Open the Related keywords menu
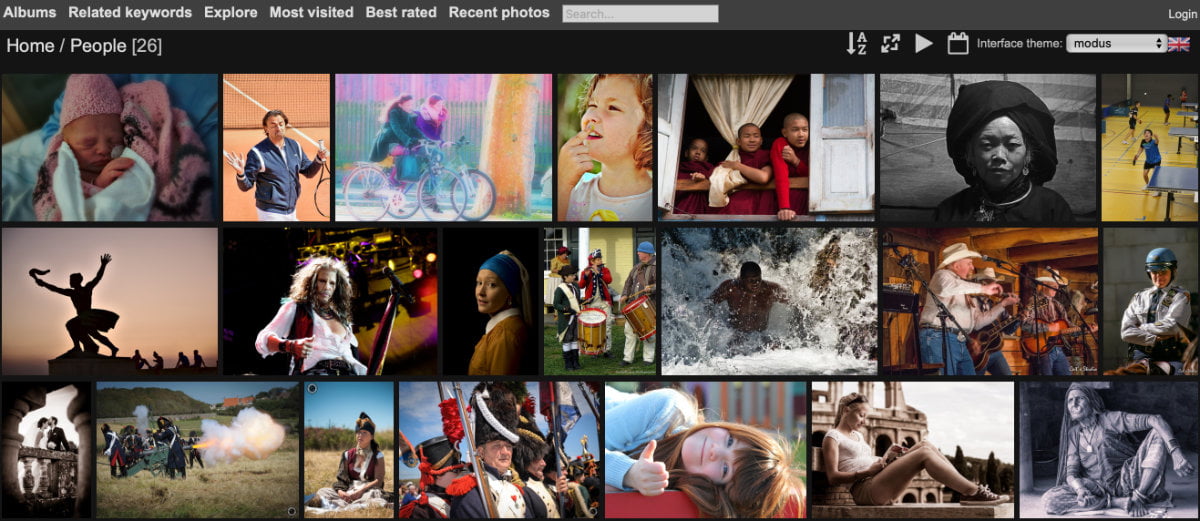This screenshot has height=521, width=1200. [x=130, y=13]
